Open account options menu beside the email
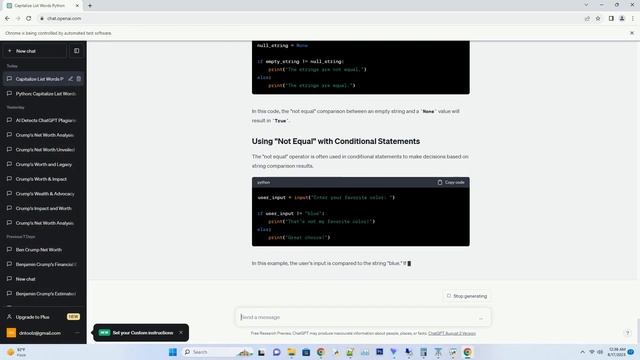This screenshot has height=360, width=640. coord(77,333)
